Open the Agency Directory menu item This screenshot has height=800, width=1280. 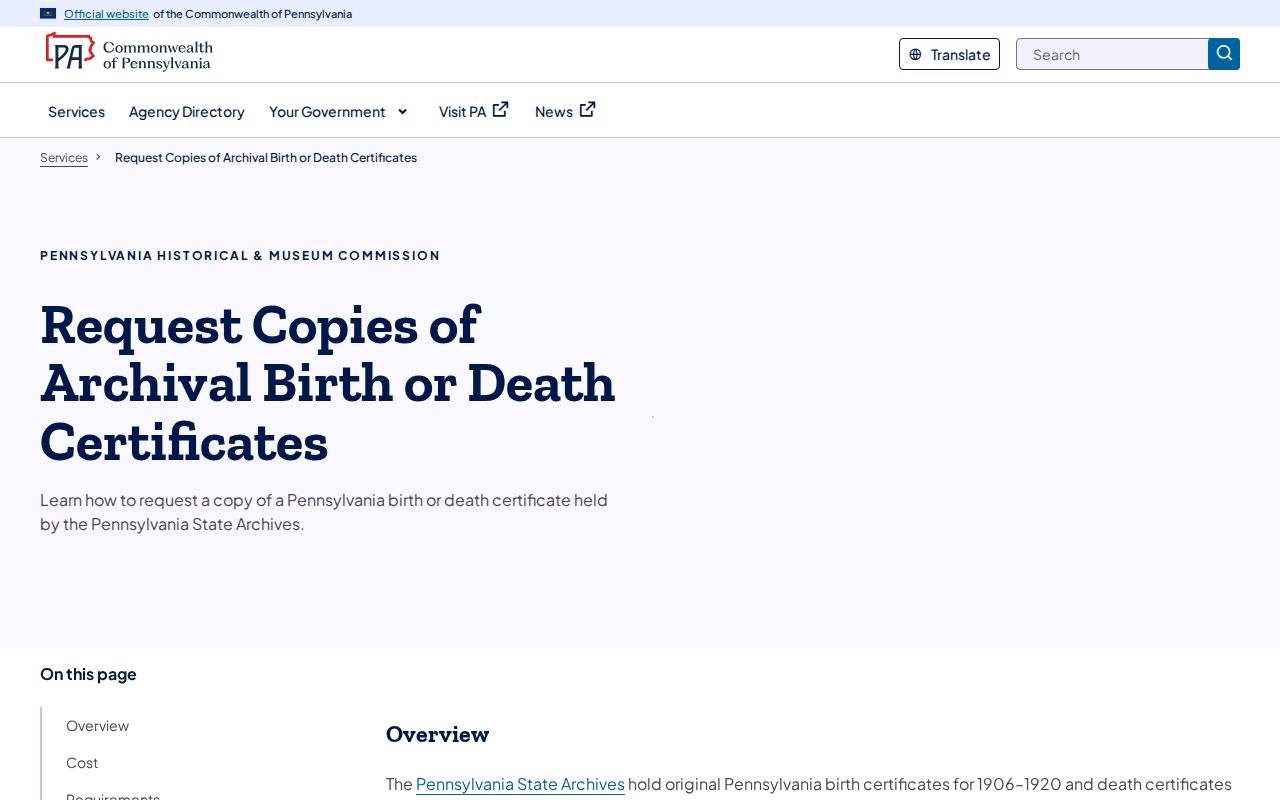[x=187, y=111]
